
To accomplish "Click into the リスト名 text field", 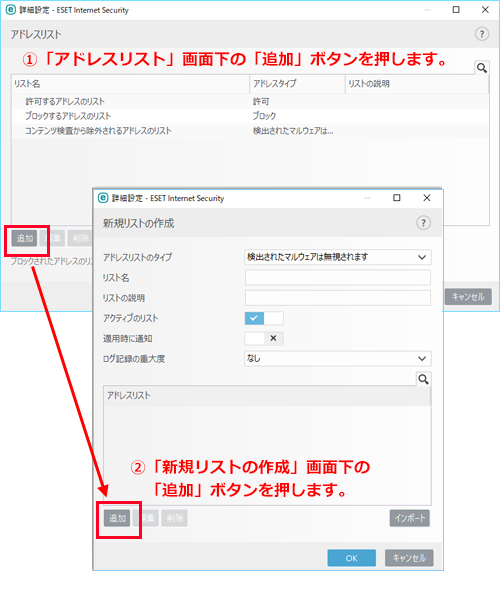I will [x=338, y=277].
